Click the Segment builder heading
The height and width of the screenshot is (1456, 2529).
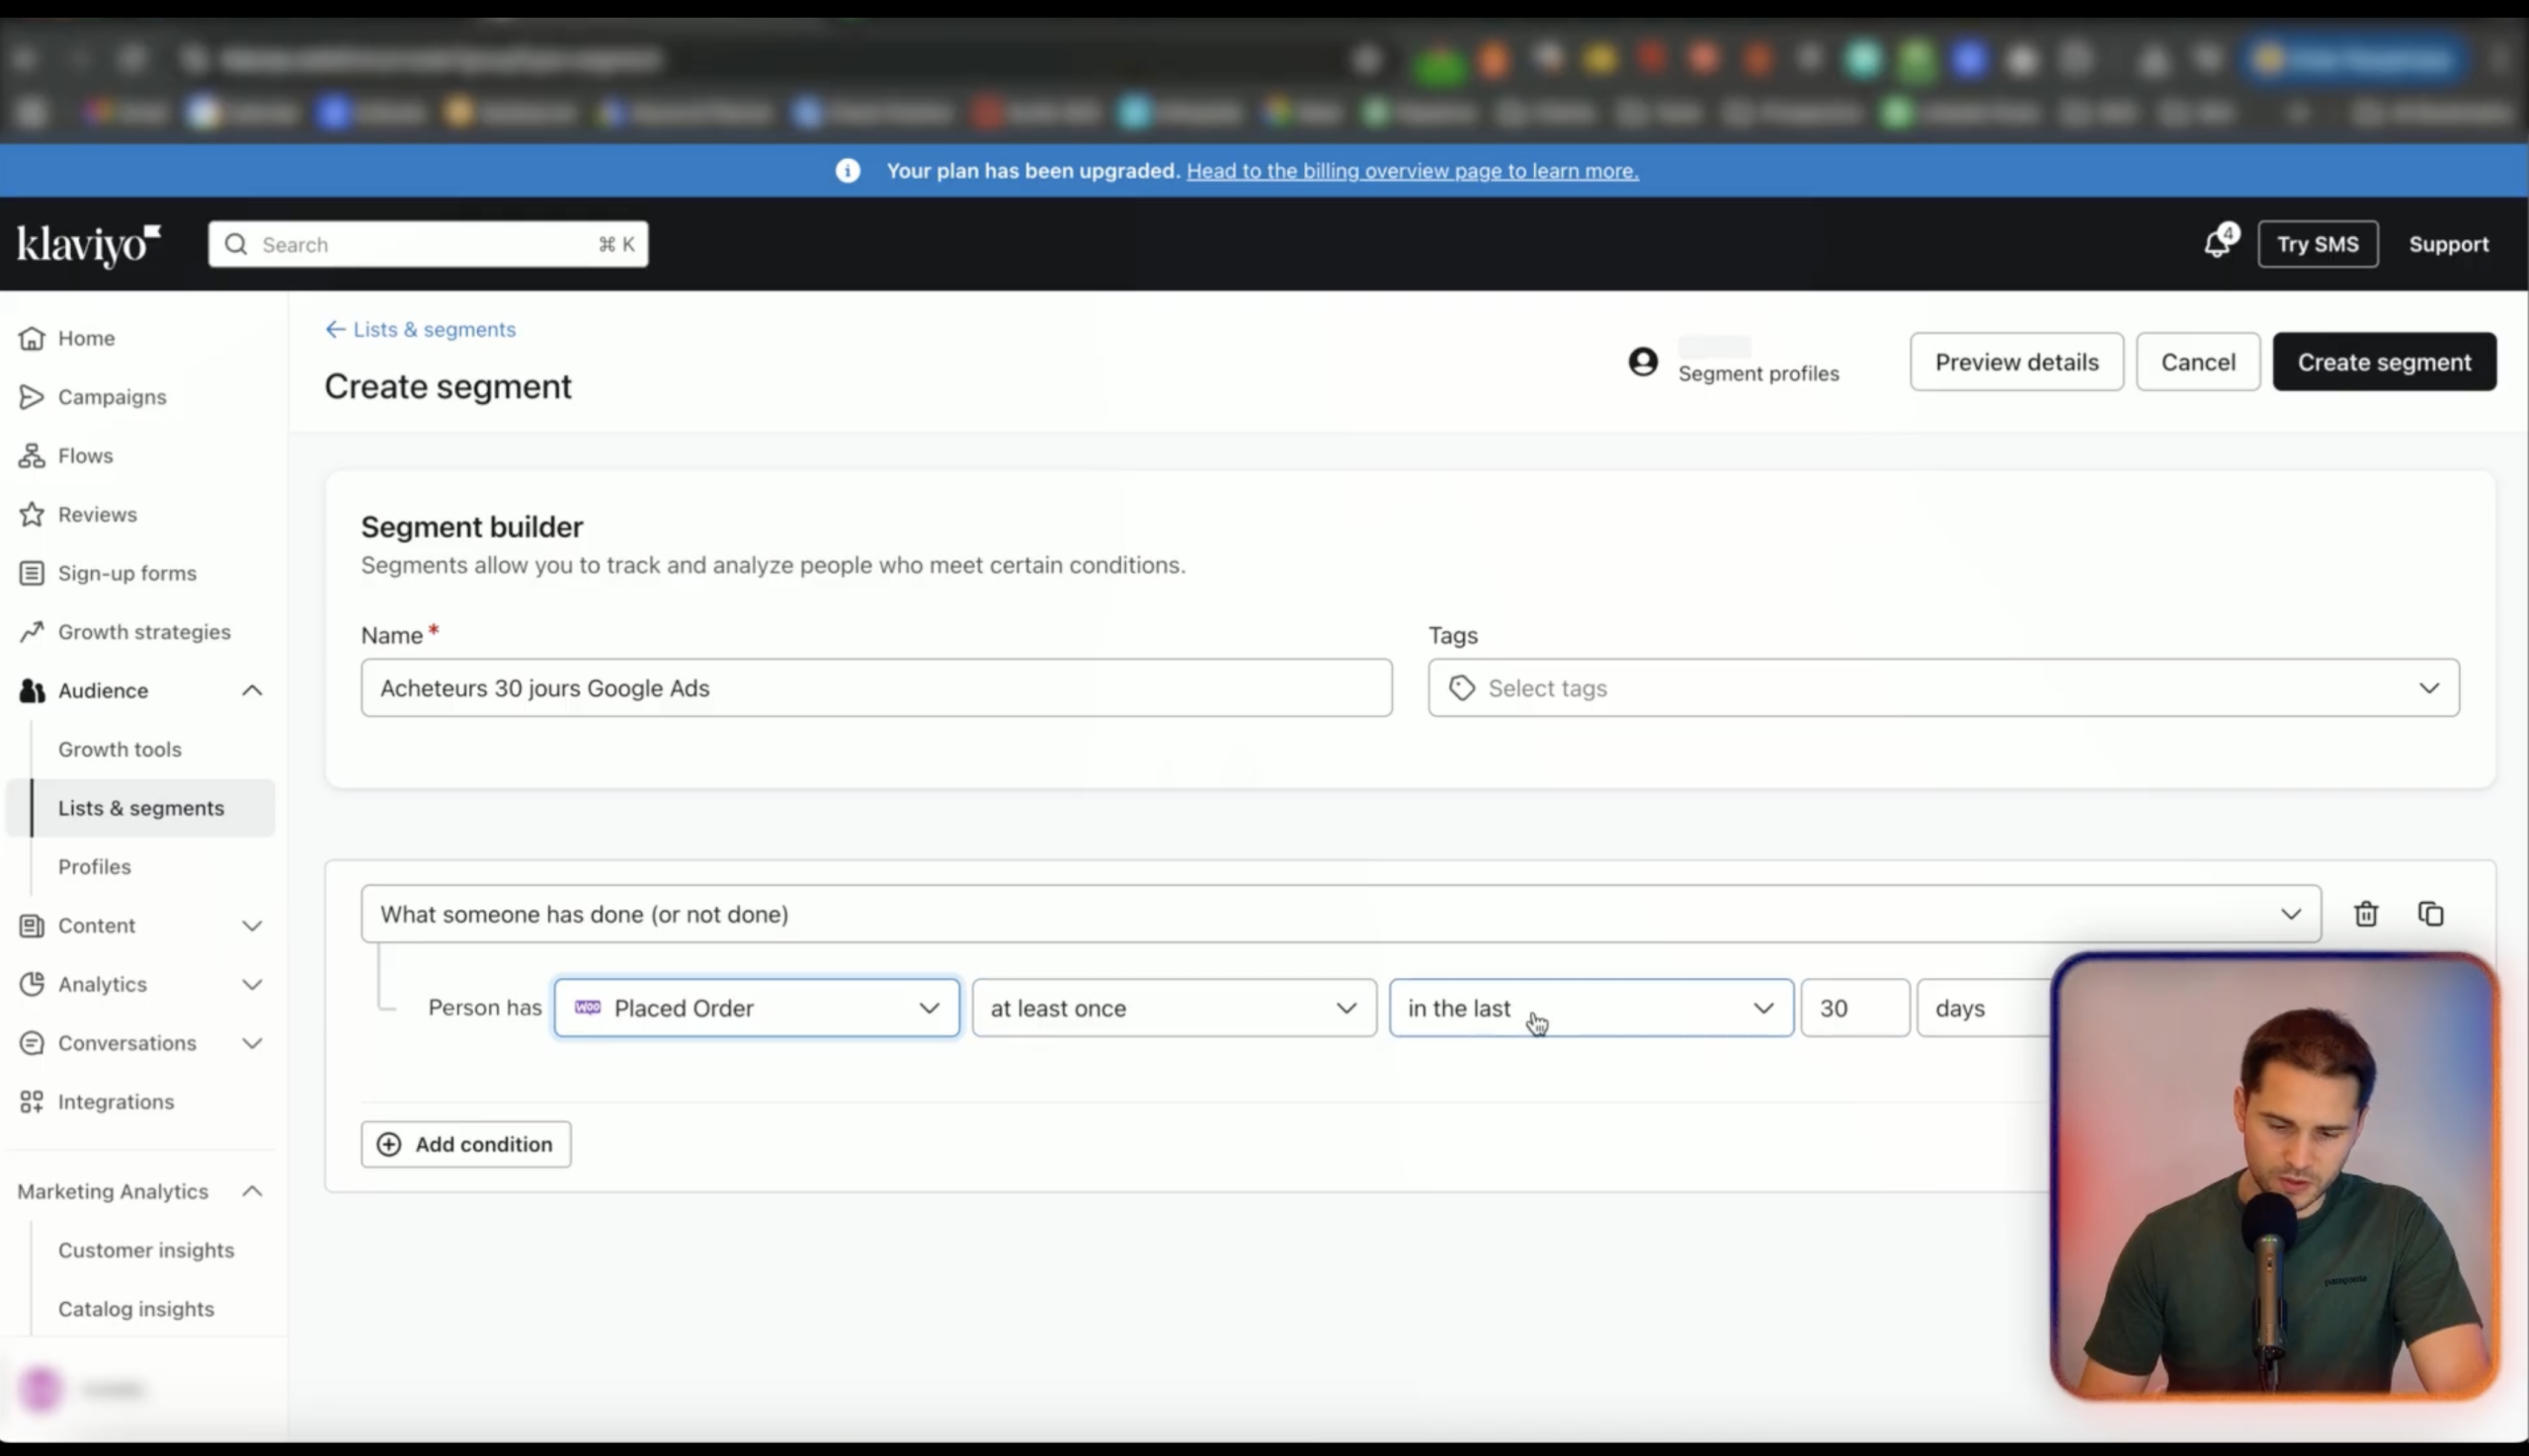pos(472,527)
